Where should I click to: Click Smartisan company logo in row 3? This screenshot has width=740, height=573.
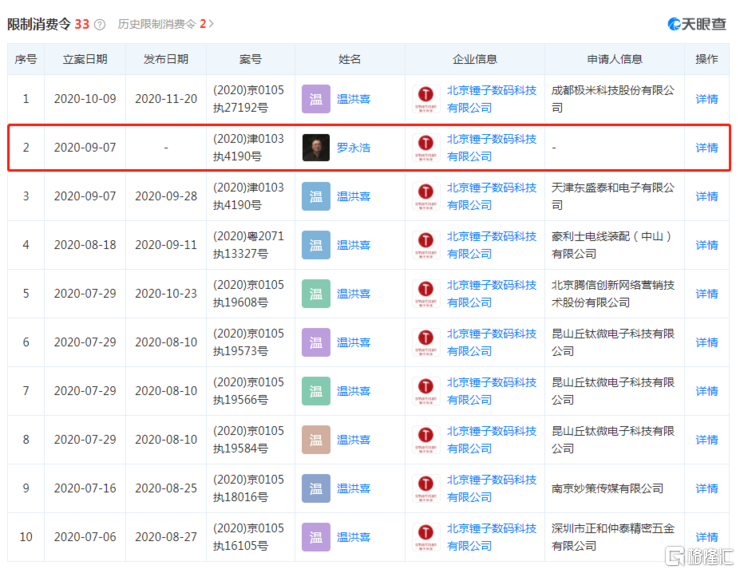tap(426, 196)
